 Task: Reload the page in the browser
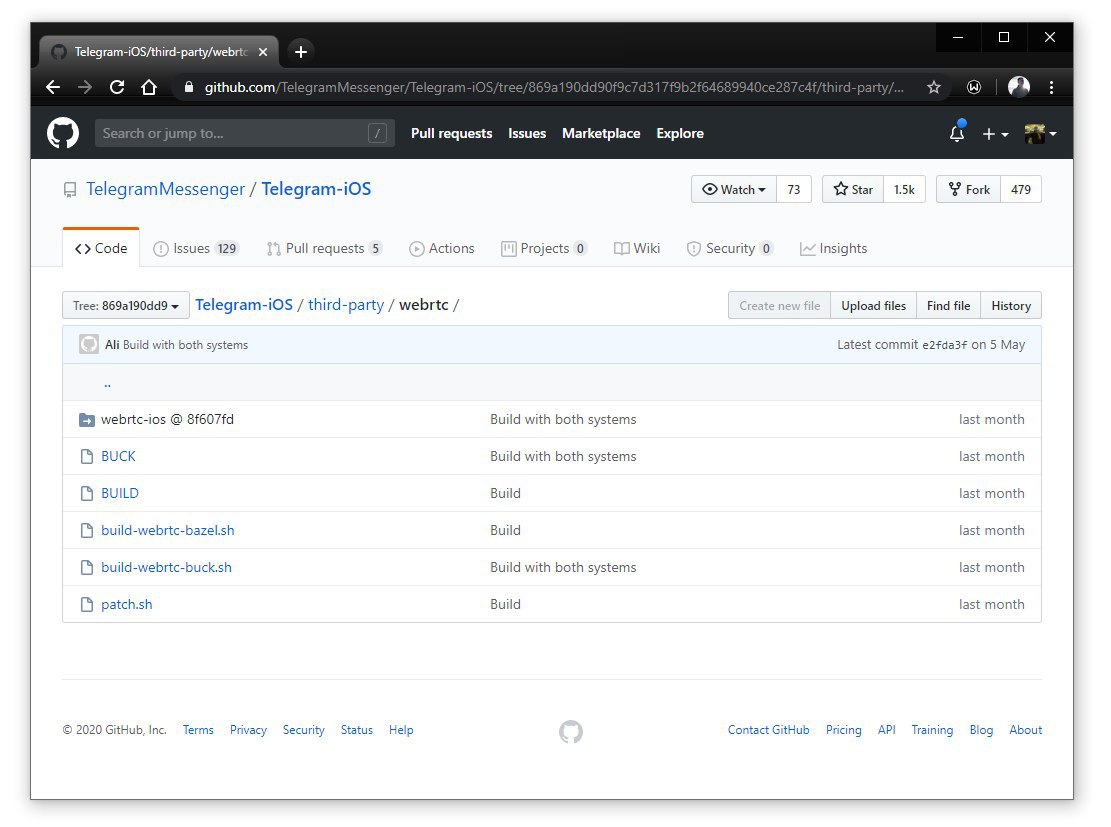pos(117,87)
